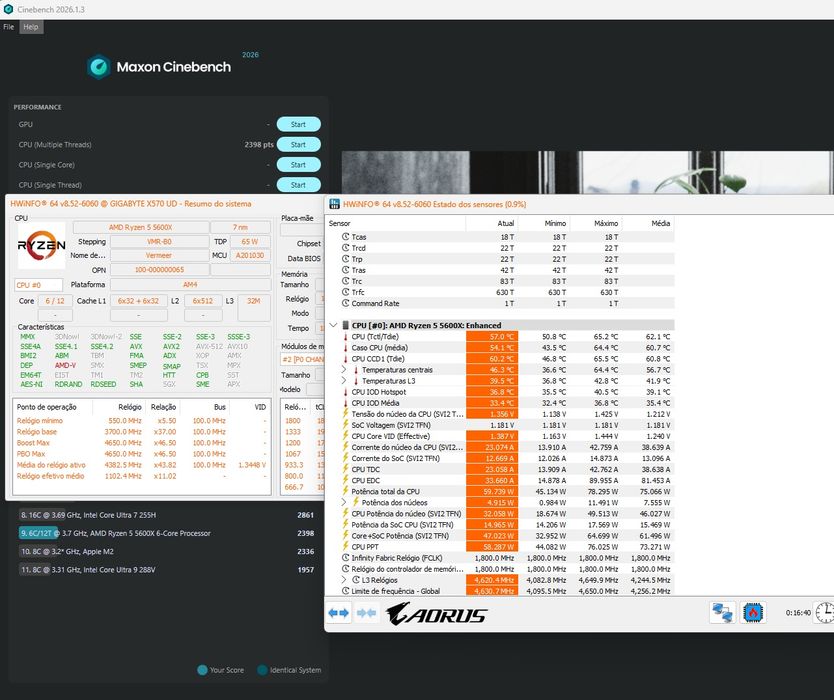Open Cinebench File menu
The height and width of the screenshot is (700, 834).
(x=9, y=27)
